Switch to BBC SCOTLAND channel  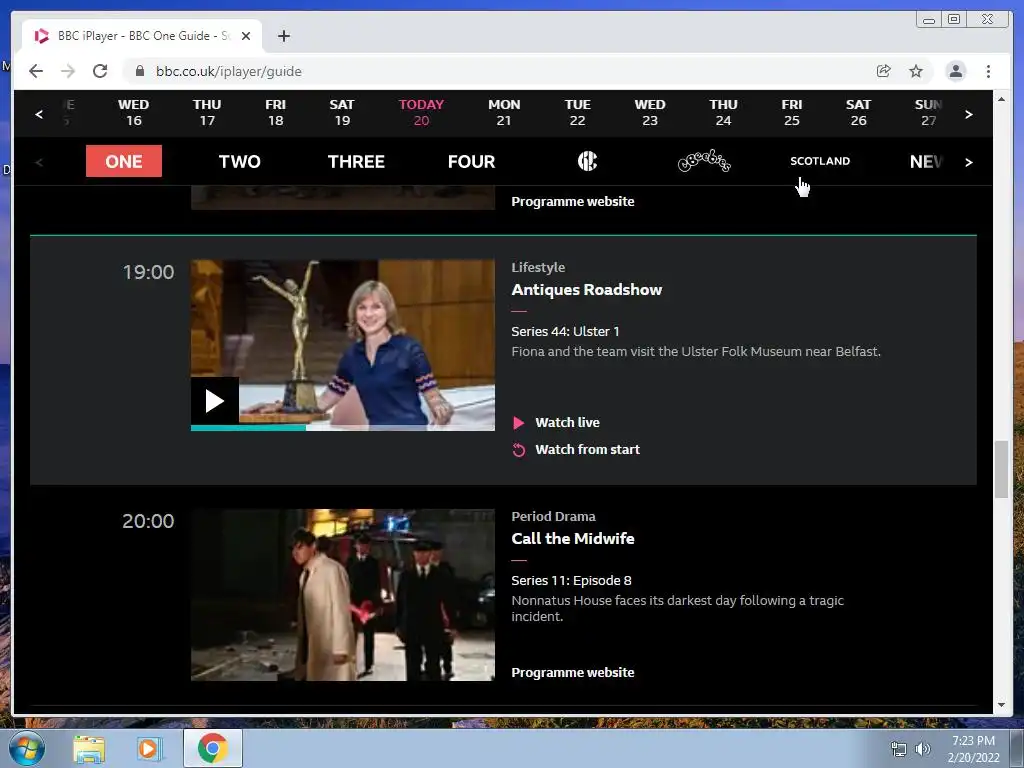820,161
